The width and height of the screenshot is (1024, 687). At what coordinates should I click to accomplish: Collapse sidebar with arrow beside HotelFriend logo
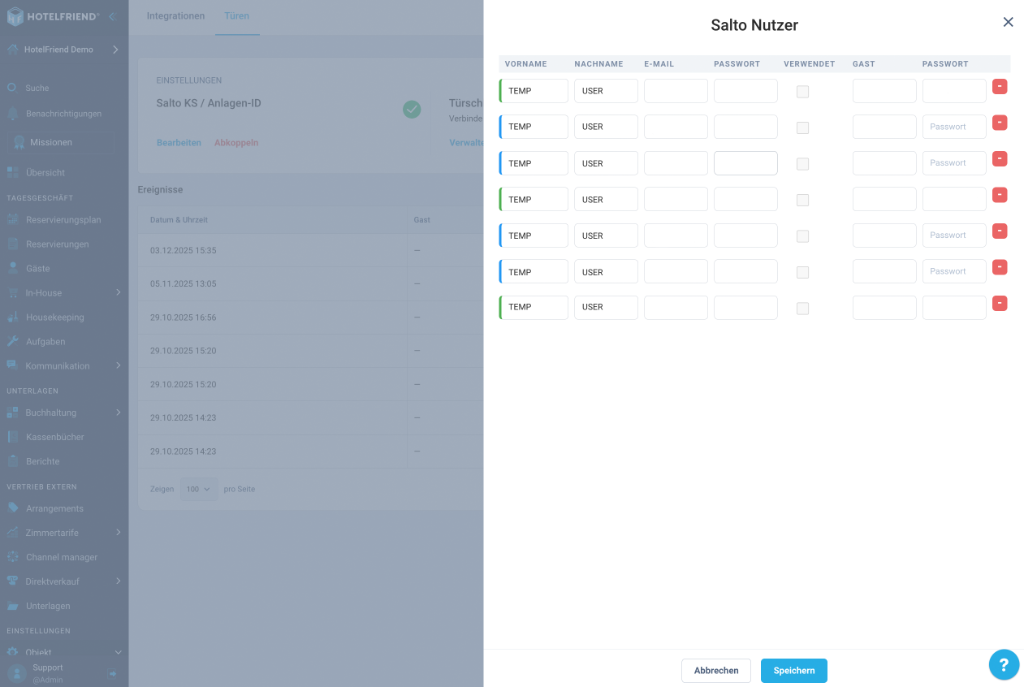click(112, 16)
